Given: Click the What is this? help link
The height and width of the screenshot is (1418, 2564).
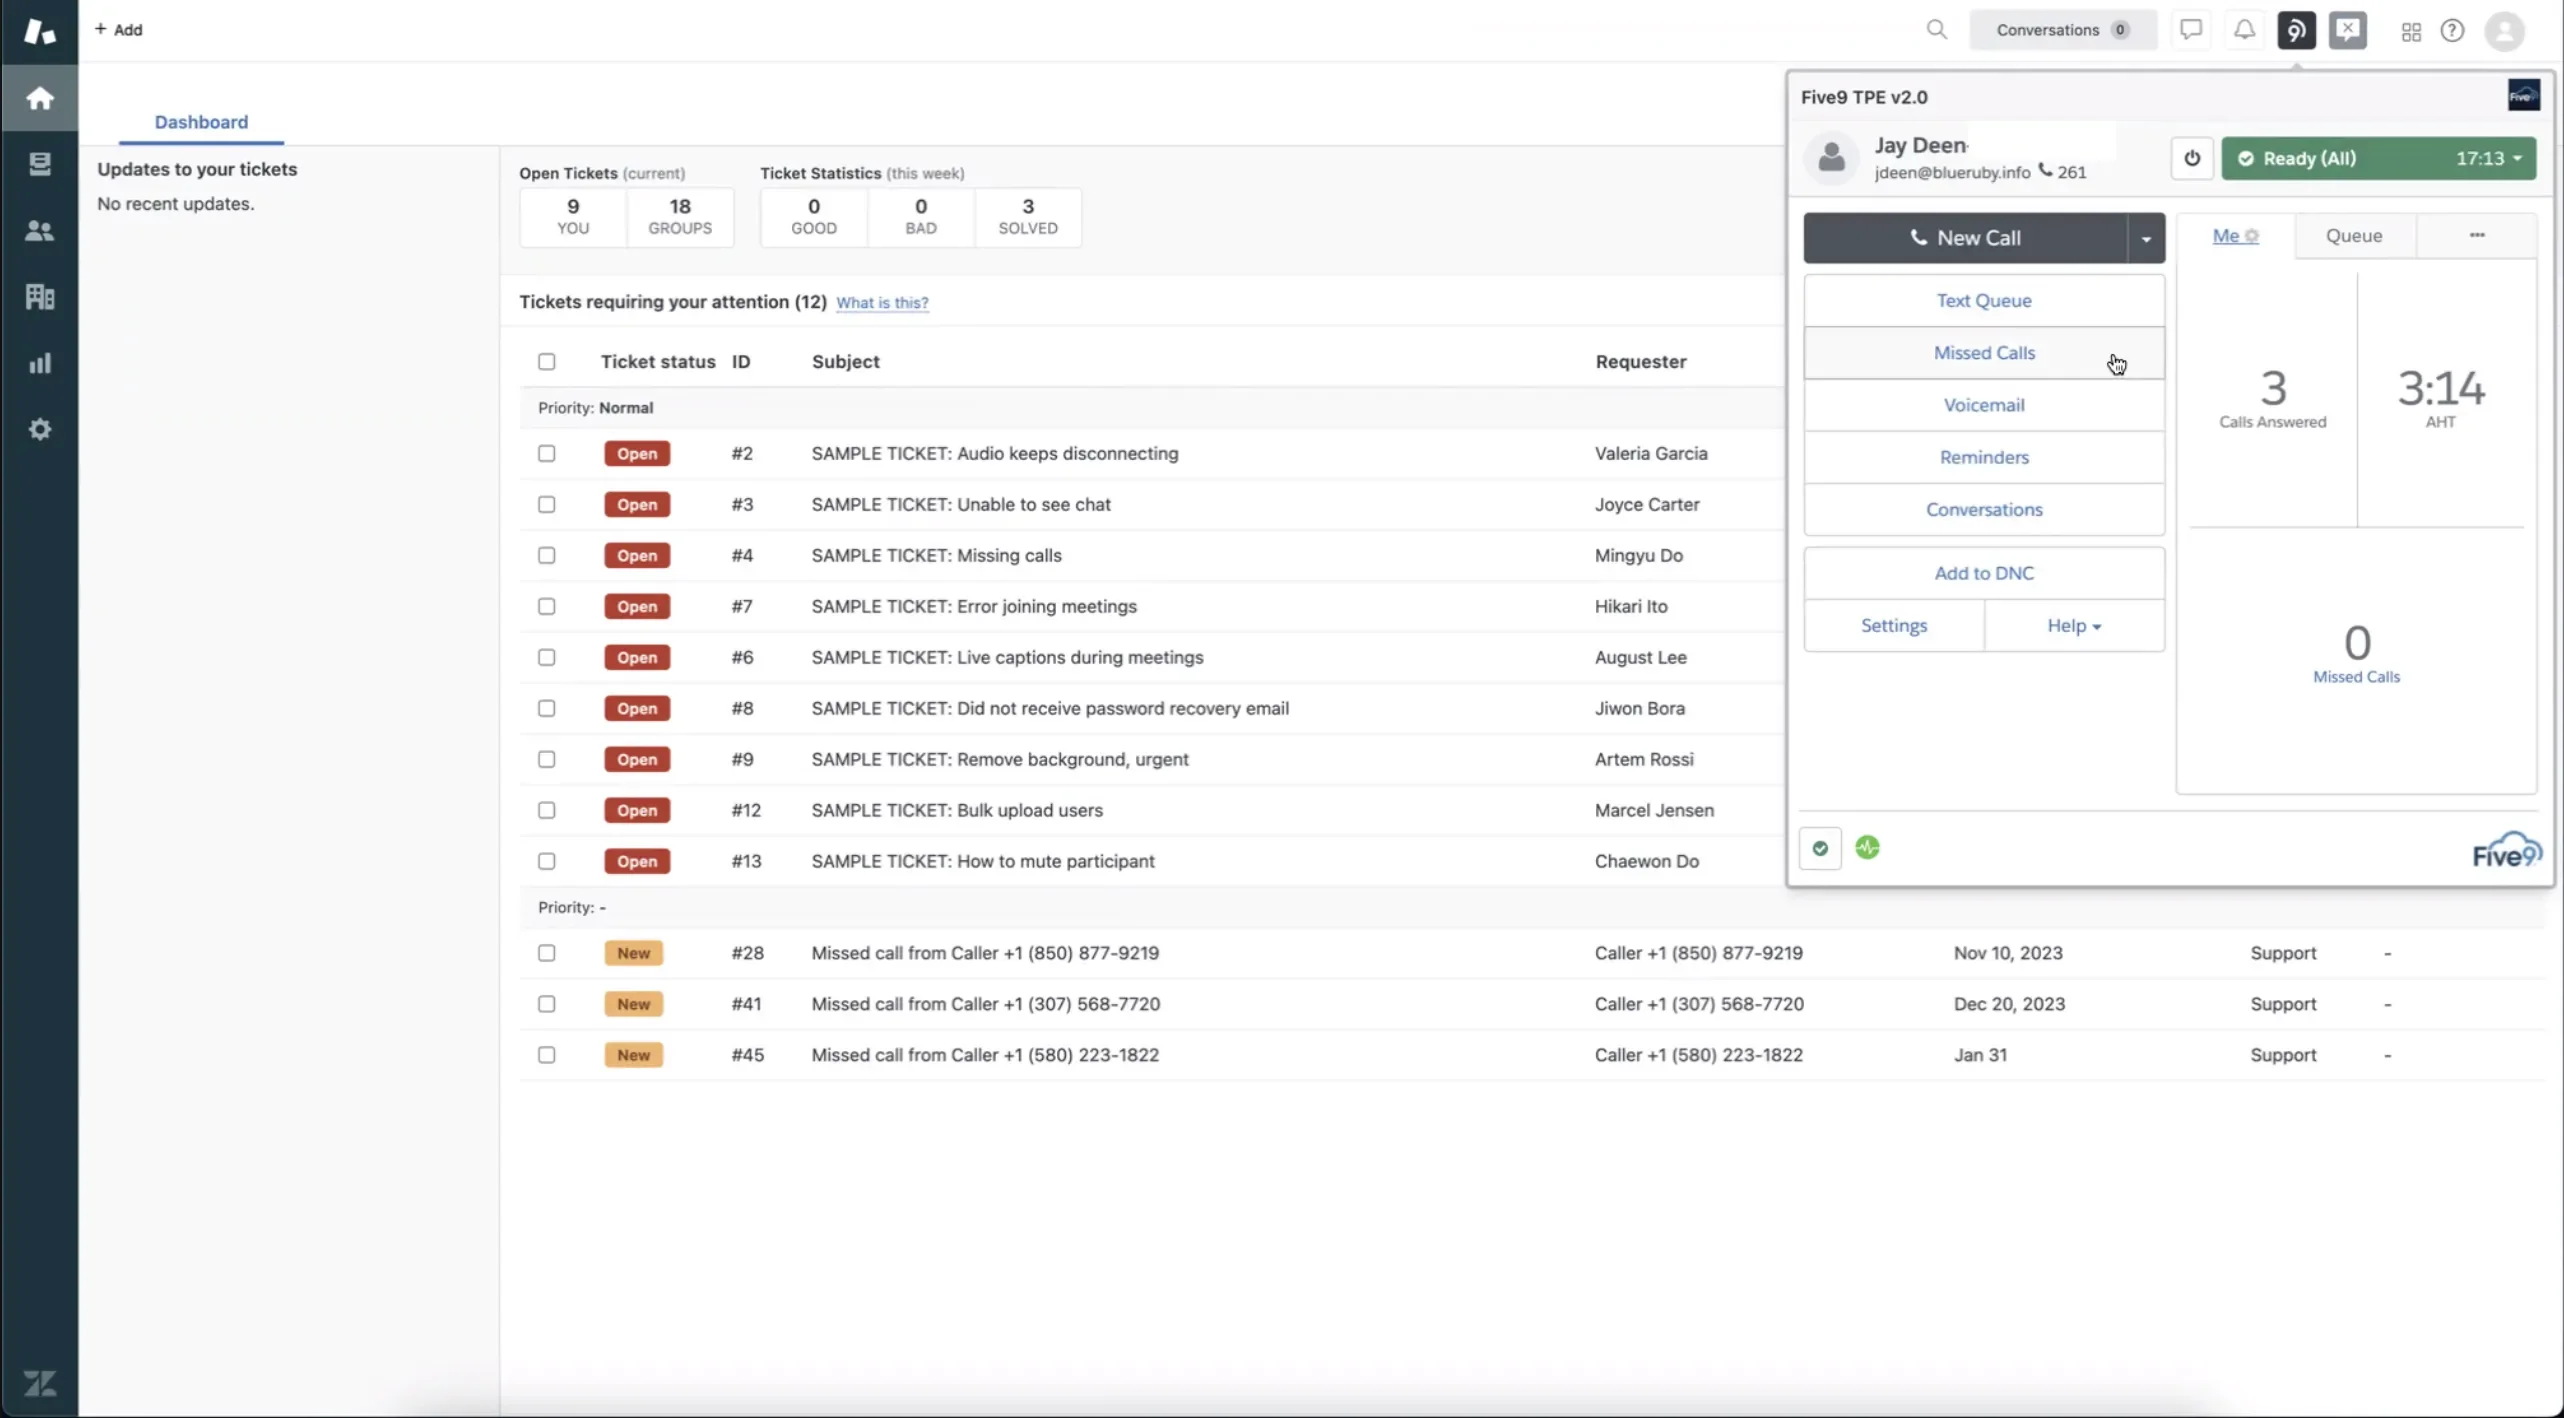Looking at the screenshot, I should [881, 302].
